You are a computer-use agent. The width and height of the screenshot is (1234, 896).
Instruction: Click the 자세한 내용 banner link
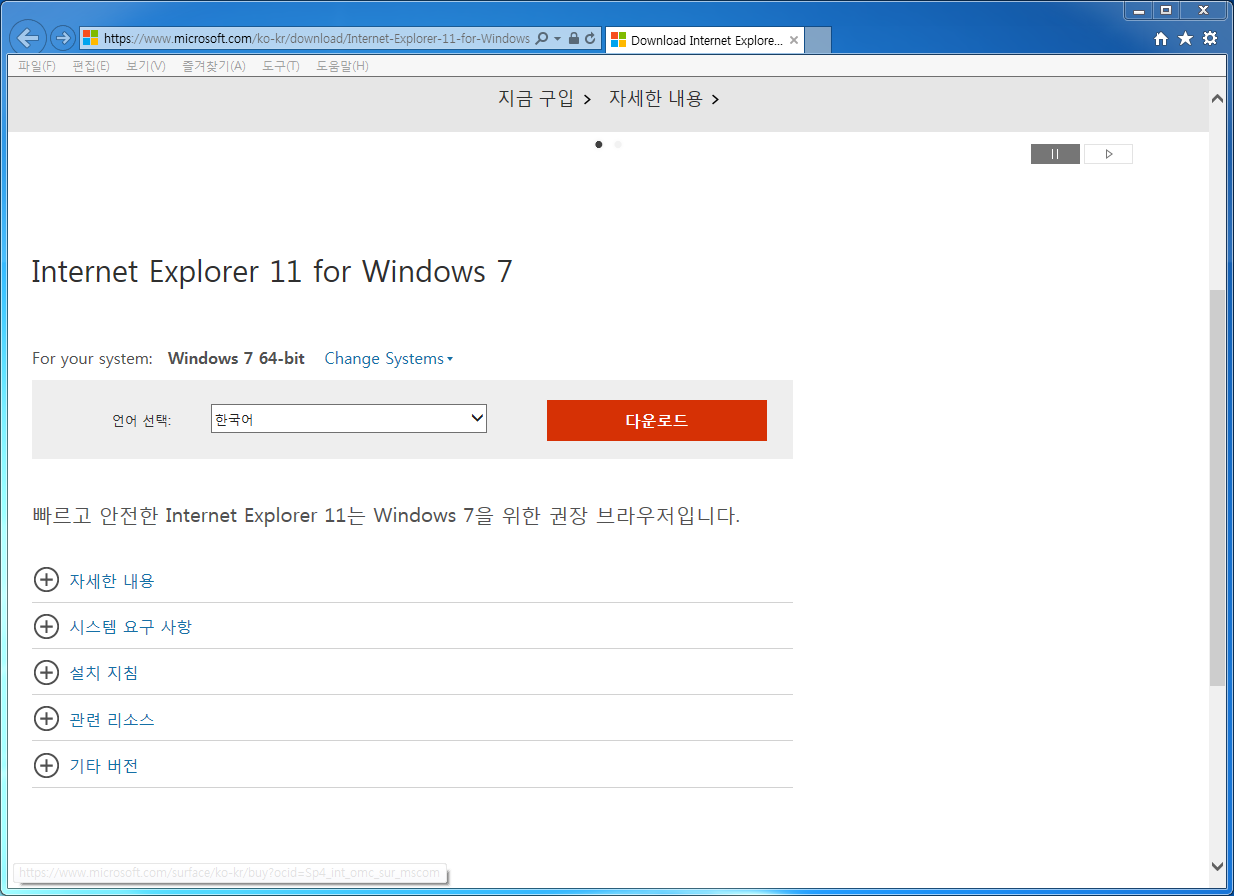tap(664, 99)
